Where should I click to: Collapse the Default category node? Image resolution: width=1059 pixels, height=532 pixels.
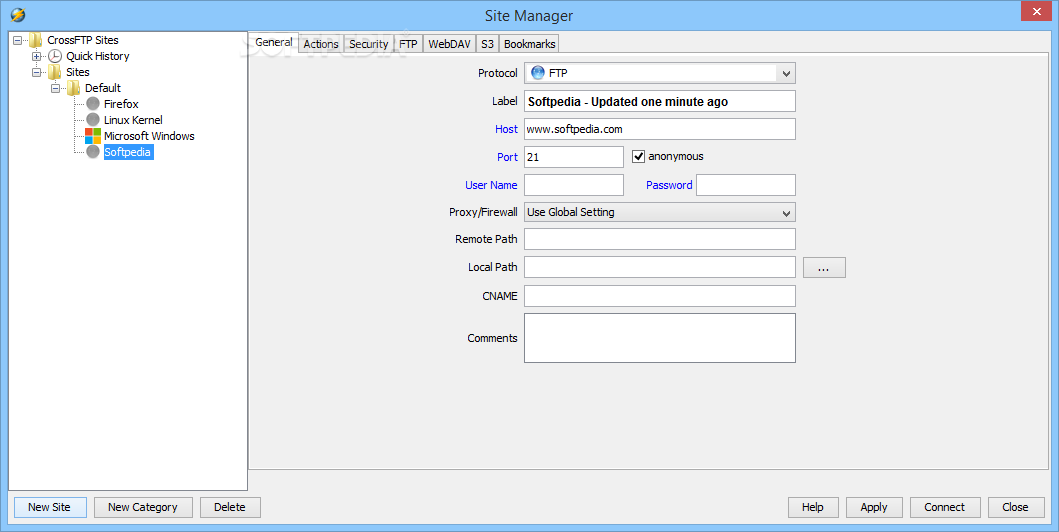pos(55,88)
